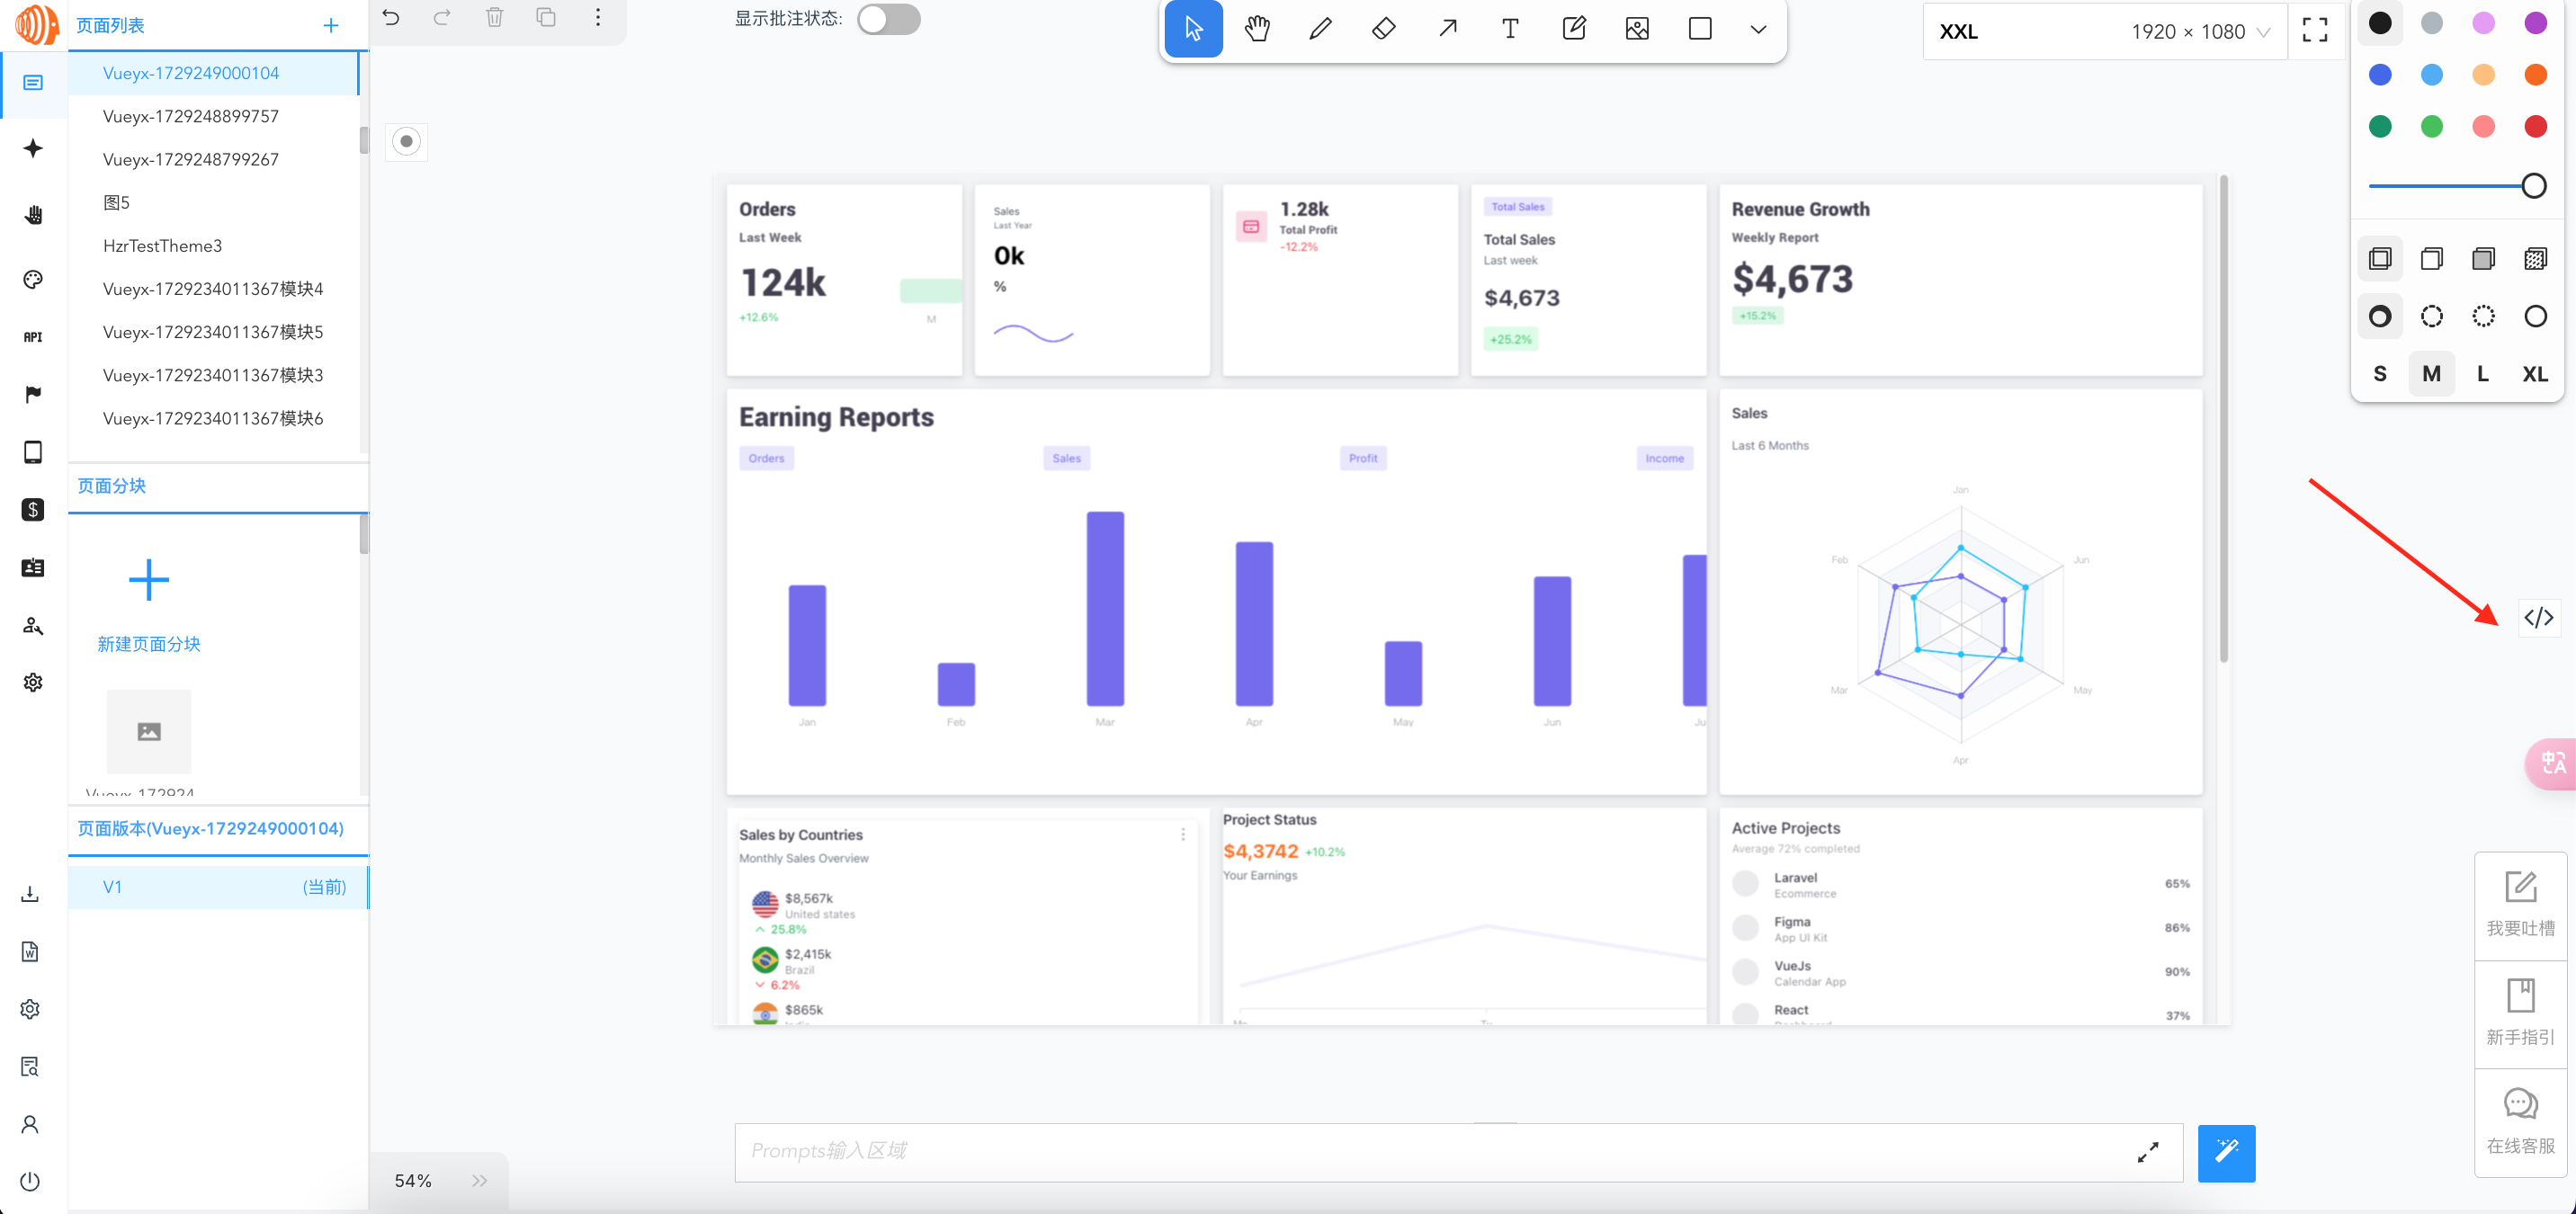The image size is (2576, 1214).
Task: Open the 在线客服 support button
Action: click(x=2520, y=1121)
